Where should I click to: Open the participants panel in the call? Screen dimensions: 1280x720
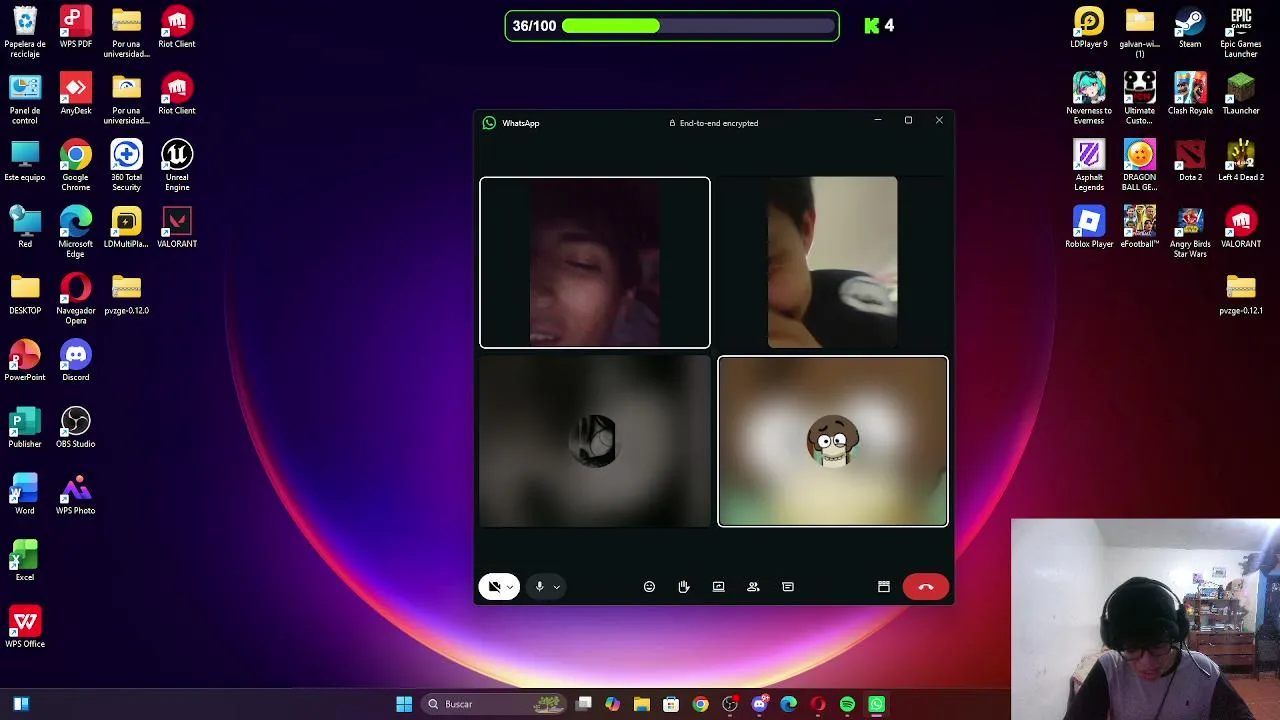[753, 587]
